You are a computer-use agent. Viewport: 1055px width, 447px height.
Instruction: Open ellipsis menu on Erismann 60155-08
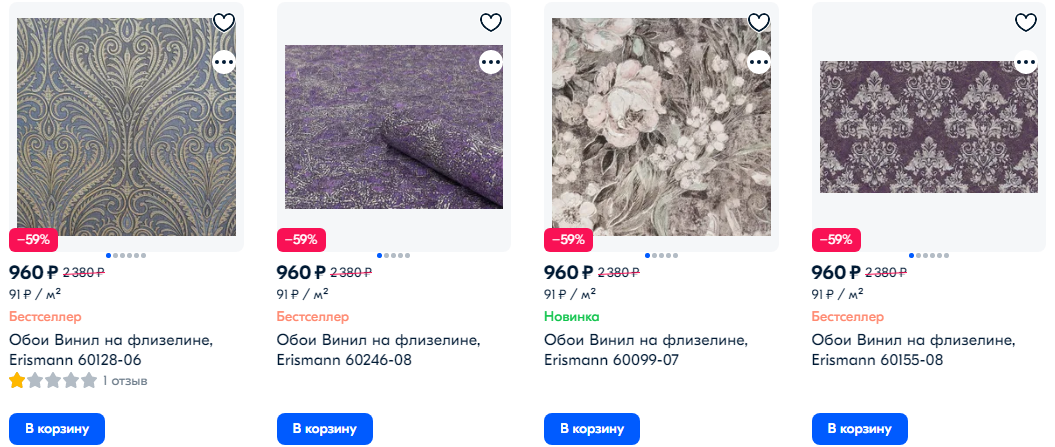point(1026,62)
